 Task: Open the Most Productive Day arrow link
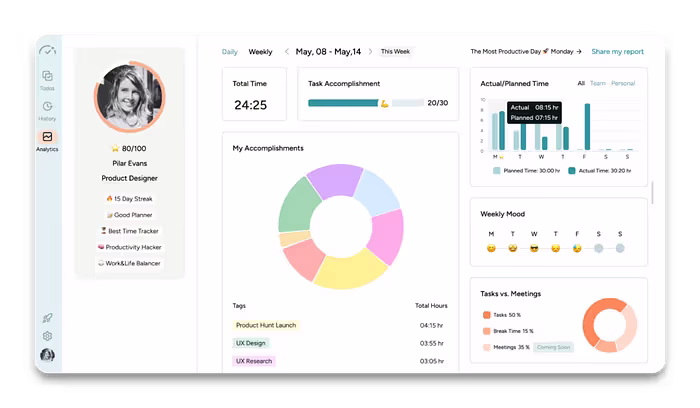click(578, 51)
